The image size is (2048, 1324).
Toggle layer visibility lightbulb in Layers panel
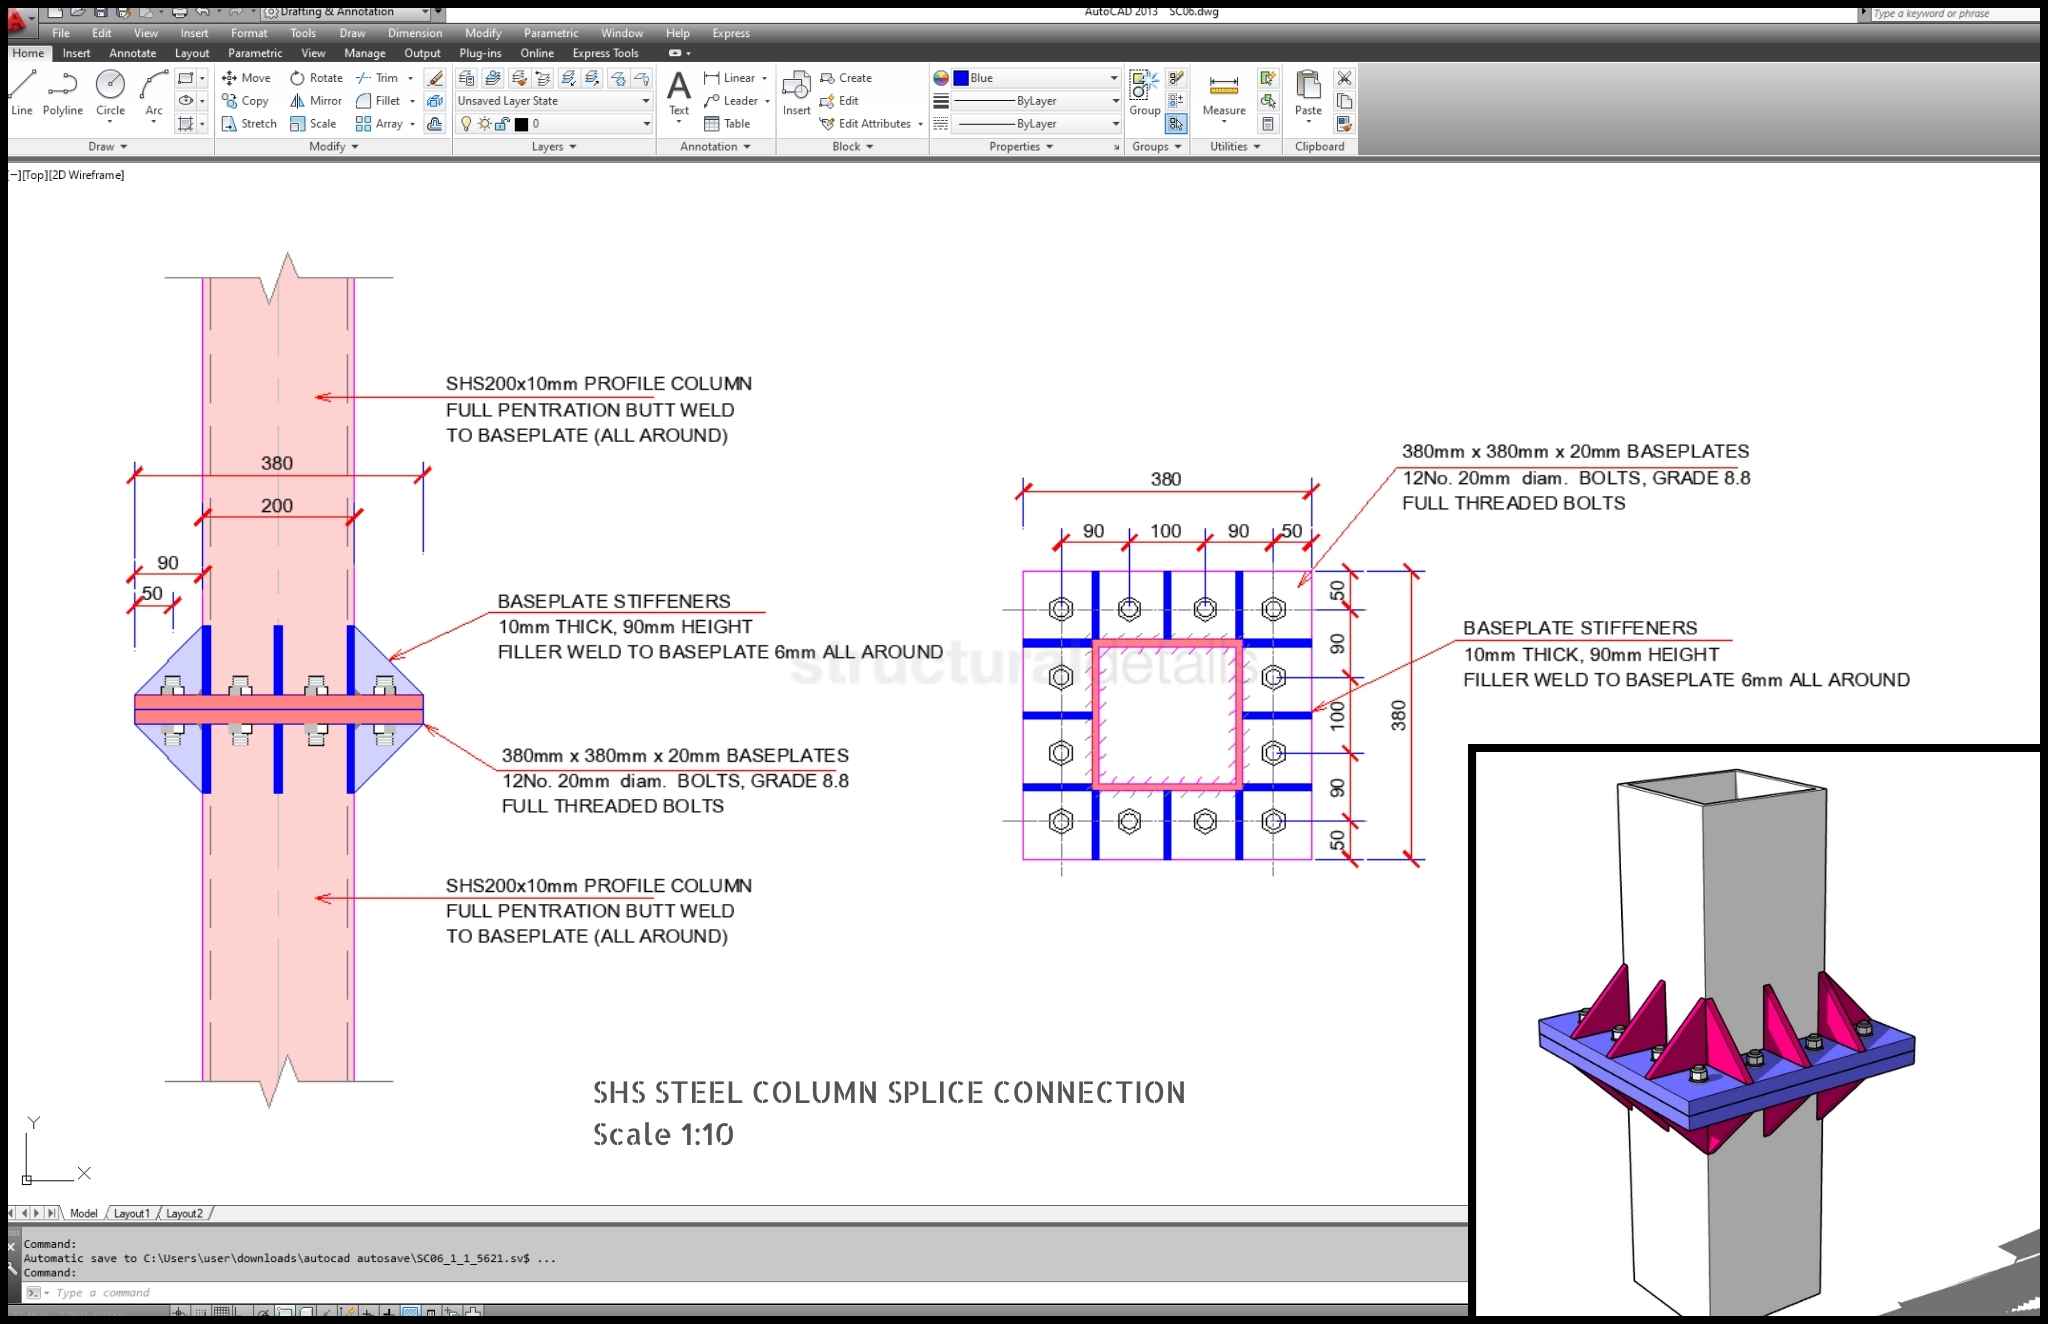[x=467, y=123]
